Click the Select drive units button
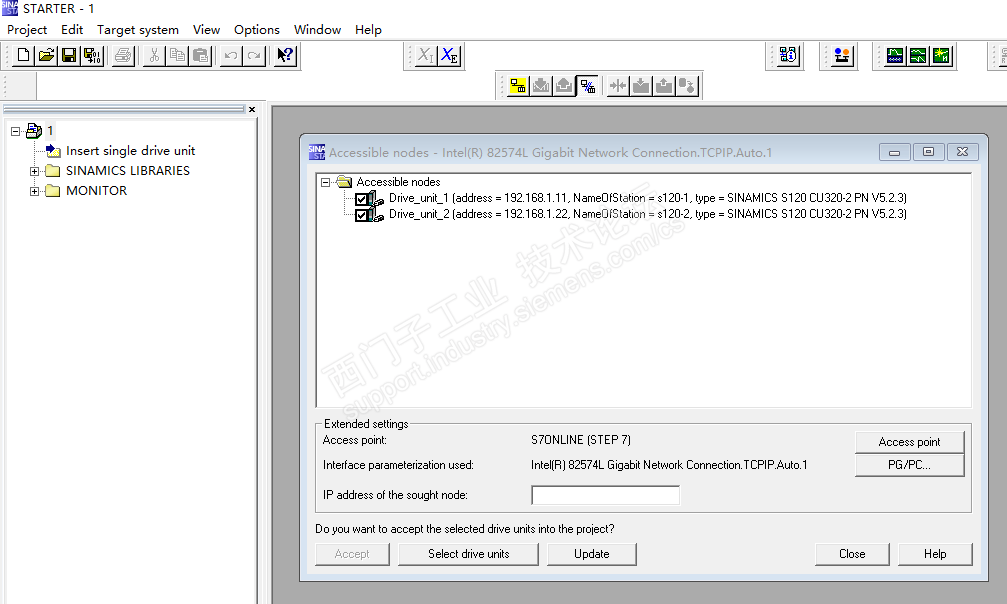Viewport: 1007px width, 604px height. point(468,554)
